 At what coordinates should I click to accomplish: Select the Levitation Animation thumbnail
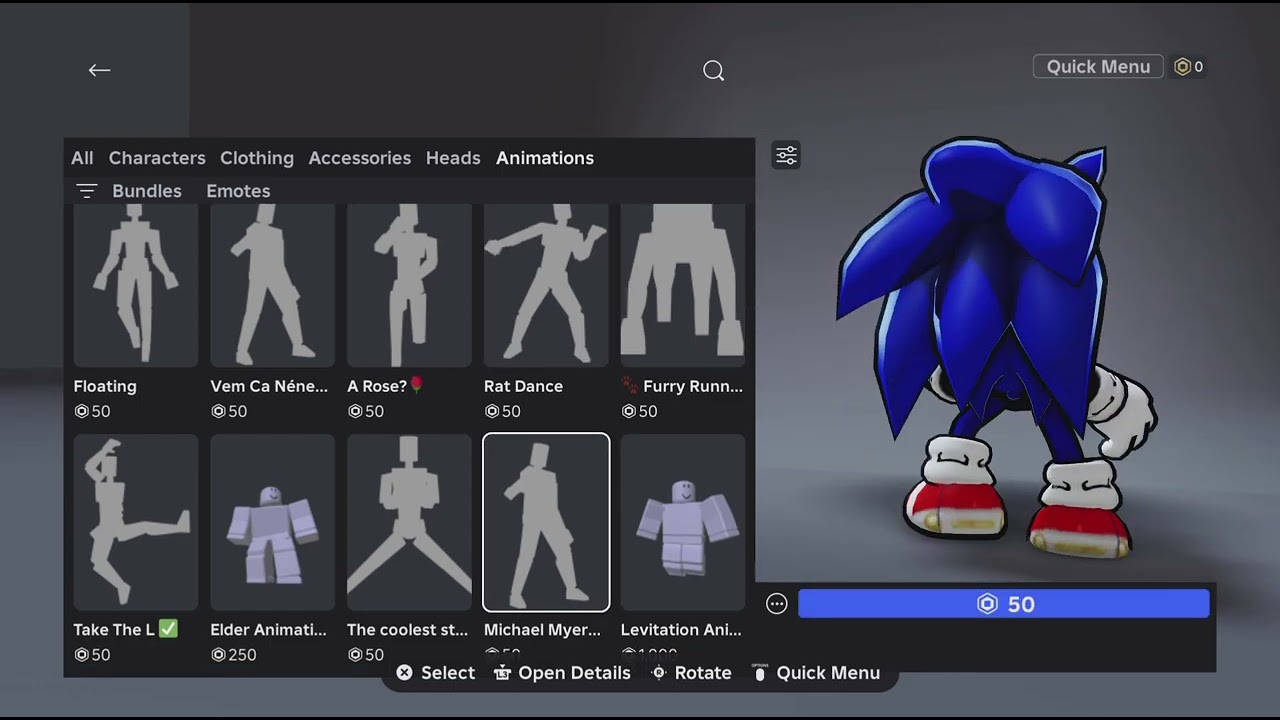683,522
